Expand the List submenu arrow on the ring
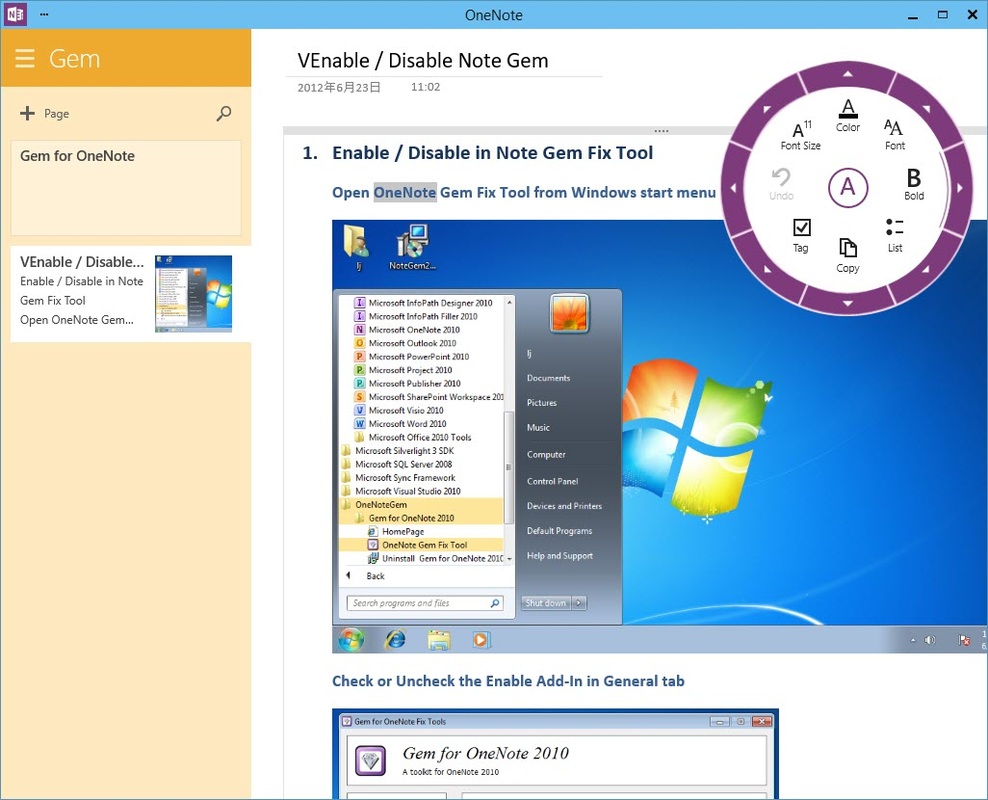 [927, 269]
